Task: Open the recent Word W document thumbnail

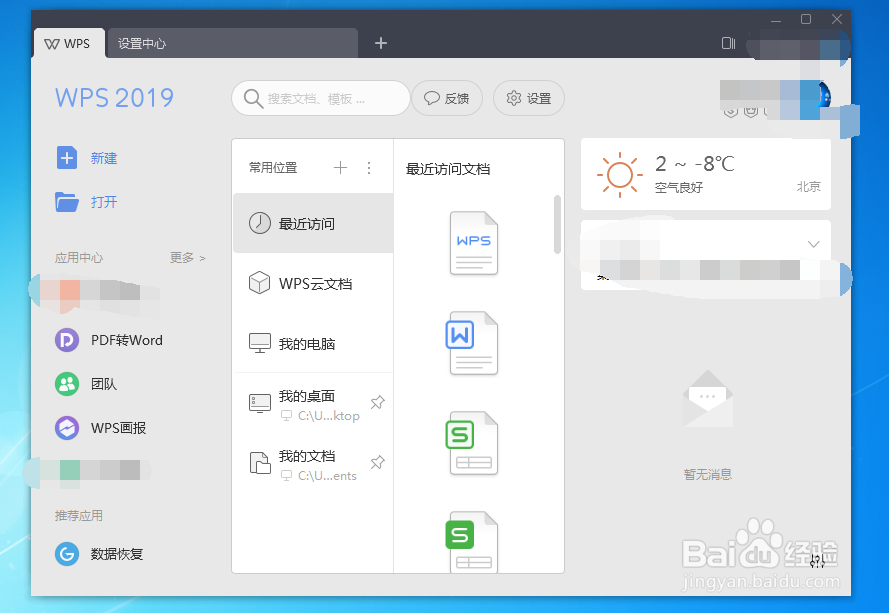Action: pyautogui.click(x=472, y=343)
